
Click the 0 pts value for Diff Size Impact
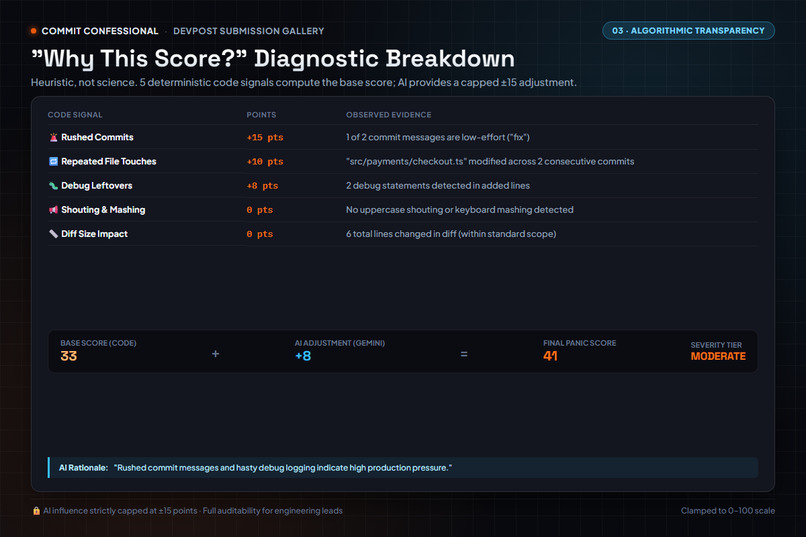click(x=260, y=234)
